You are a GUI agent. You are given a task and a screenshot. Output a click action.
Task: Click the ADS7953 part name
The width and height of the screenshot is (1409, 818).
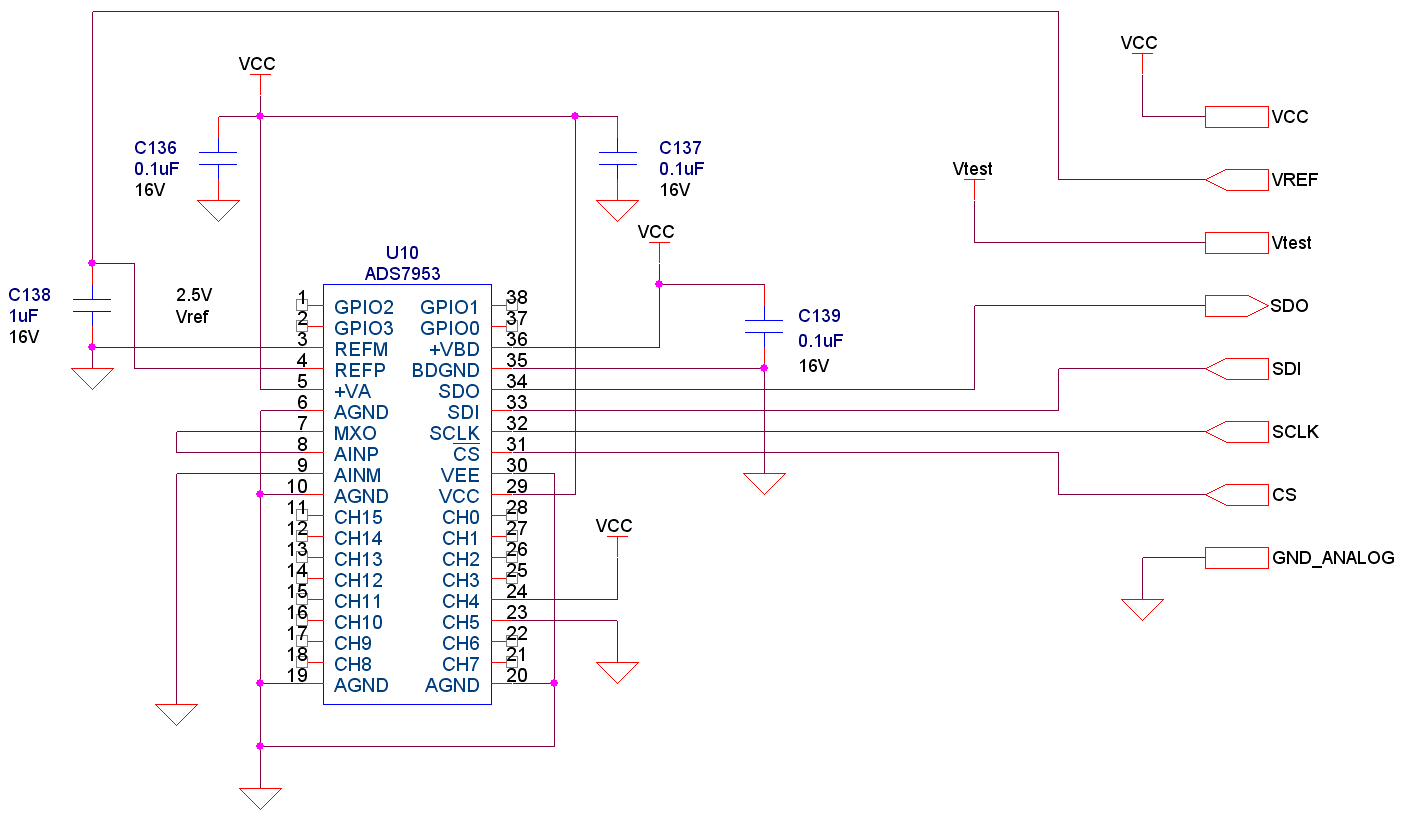point(402,273)
